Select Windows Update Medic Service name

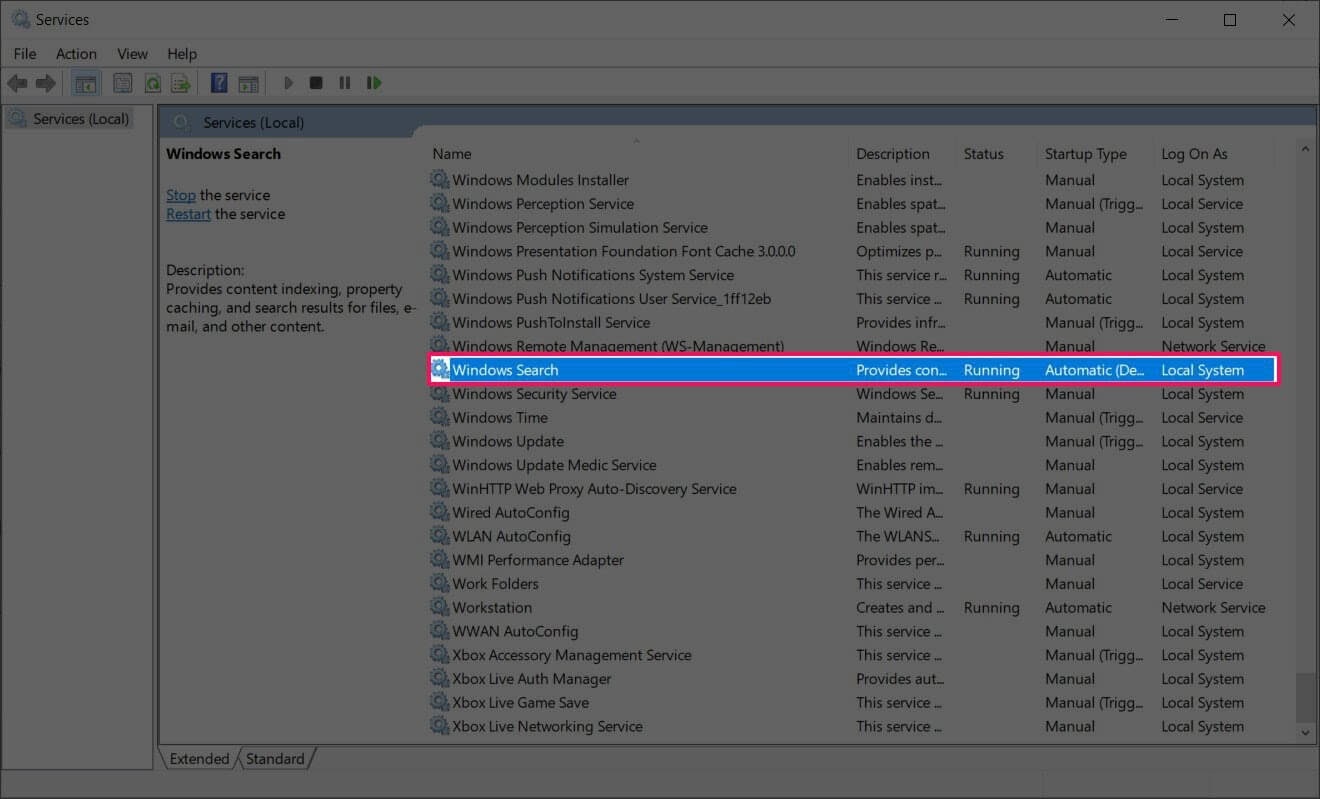tap(554, 466)
